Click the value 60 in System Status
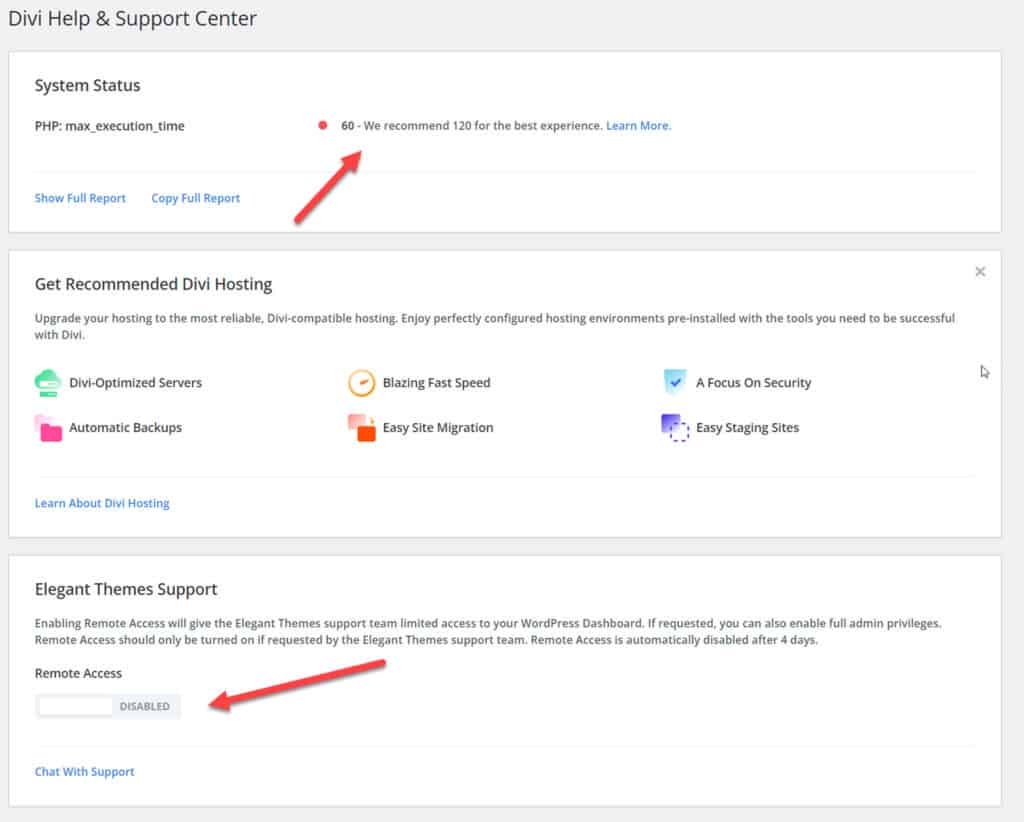 pyautogui.click(x=347, y=125)
